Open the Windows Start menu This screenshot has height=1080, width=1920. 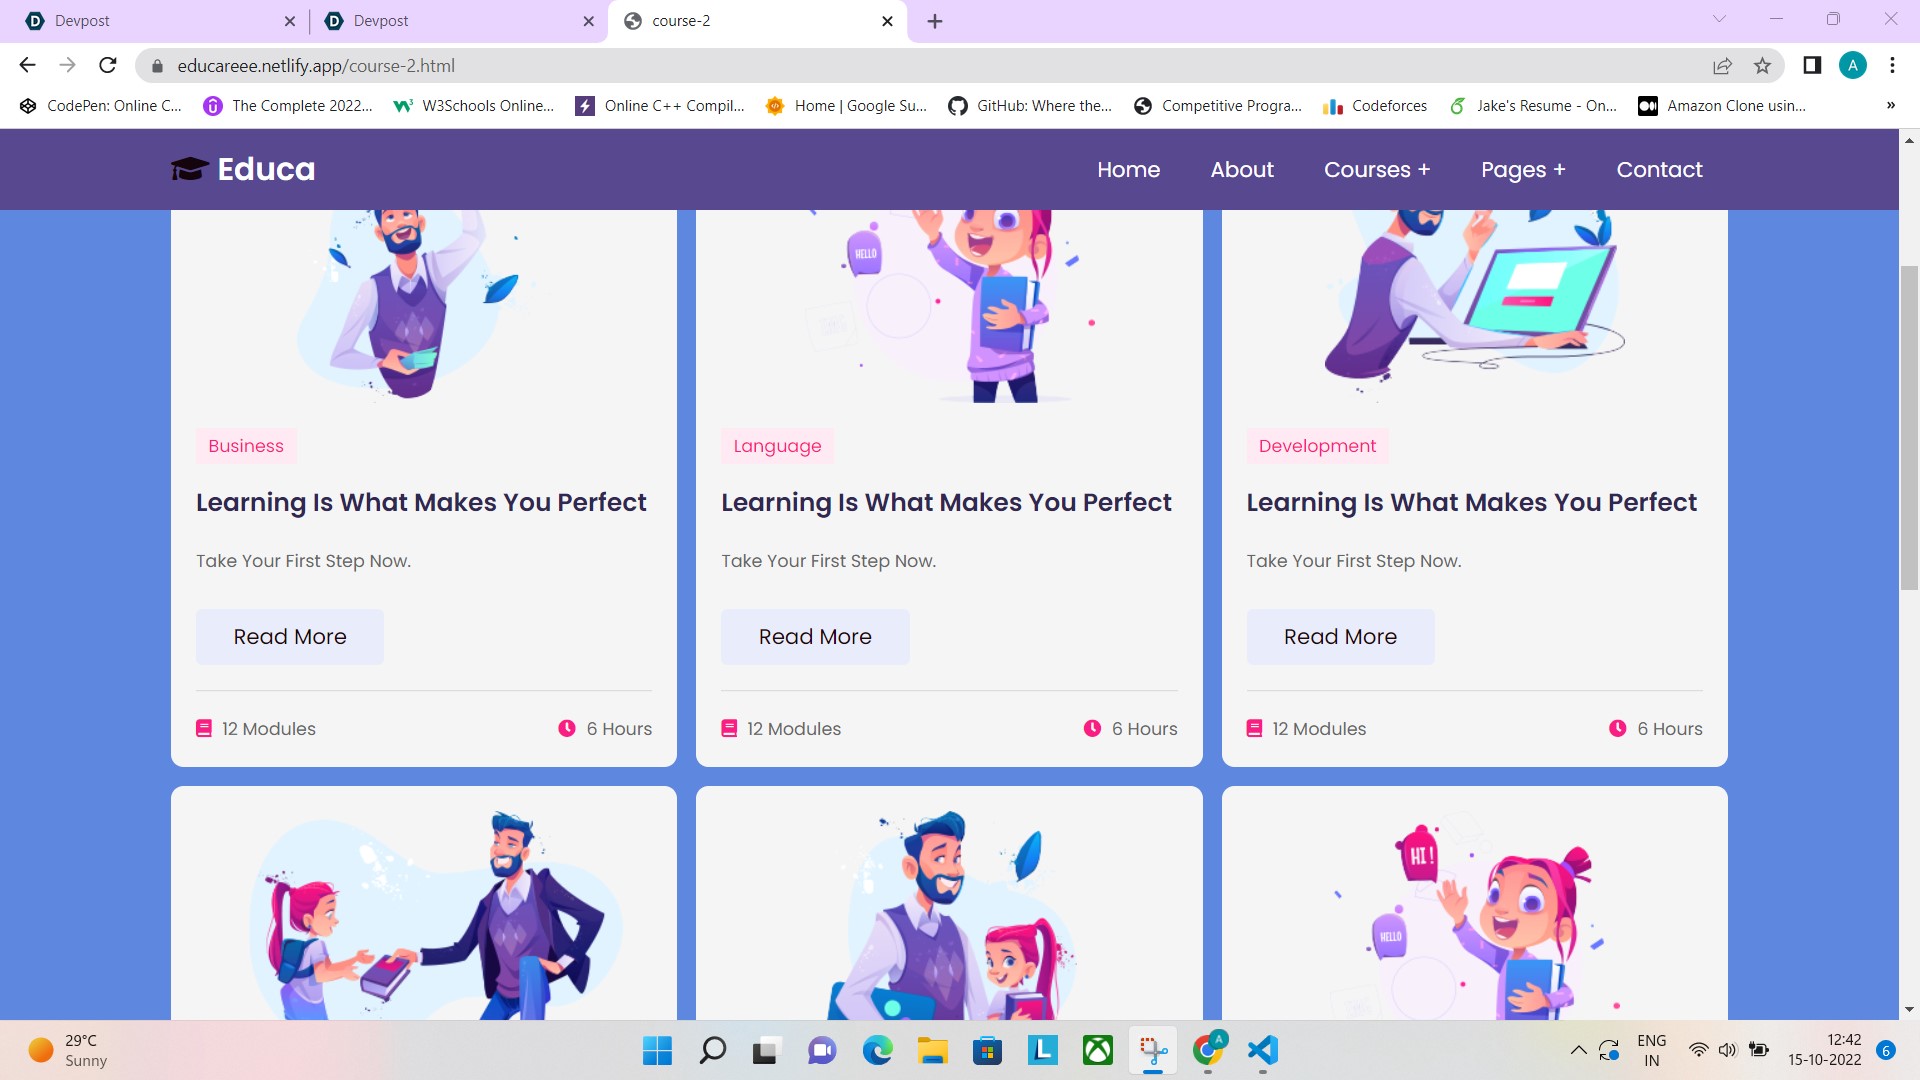(x=657, y=1050)
